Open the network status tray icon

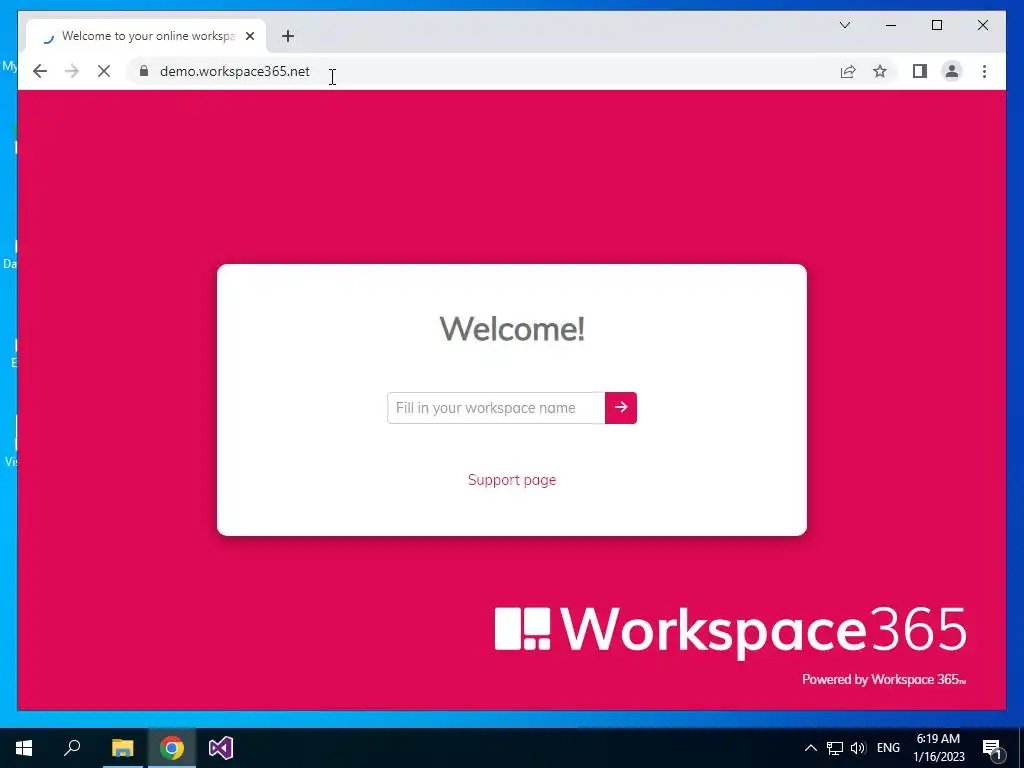point(835,748)
